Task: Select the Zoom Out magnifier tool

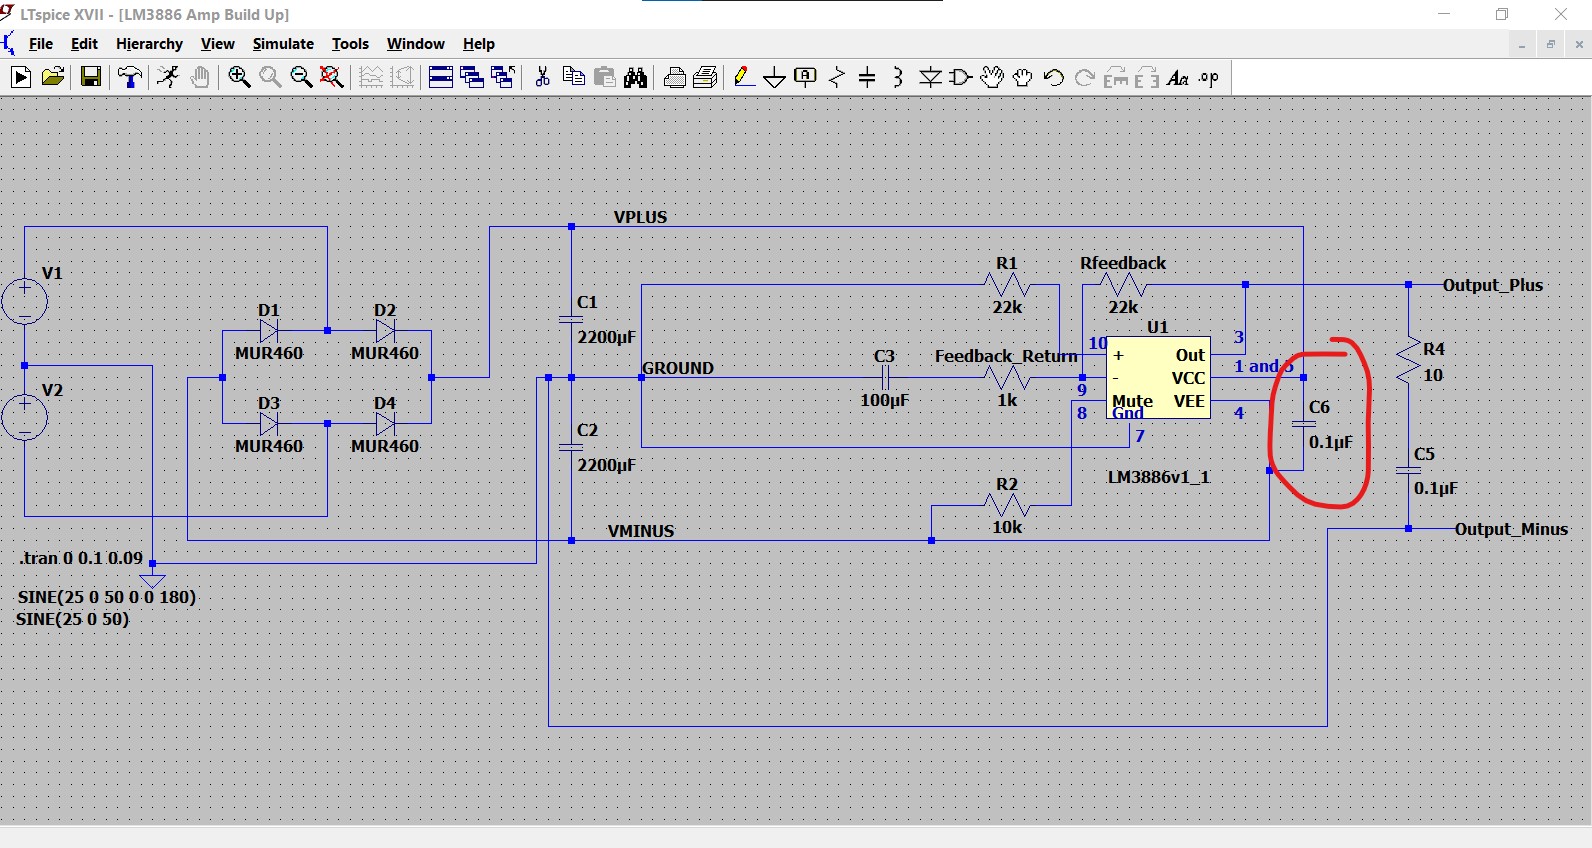Action: [x=301, y=78]
